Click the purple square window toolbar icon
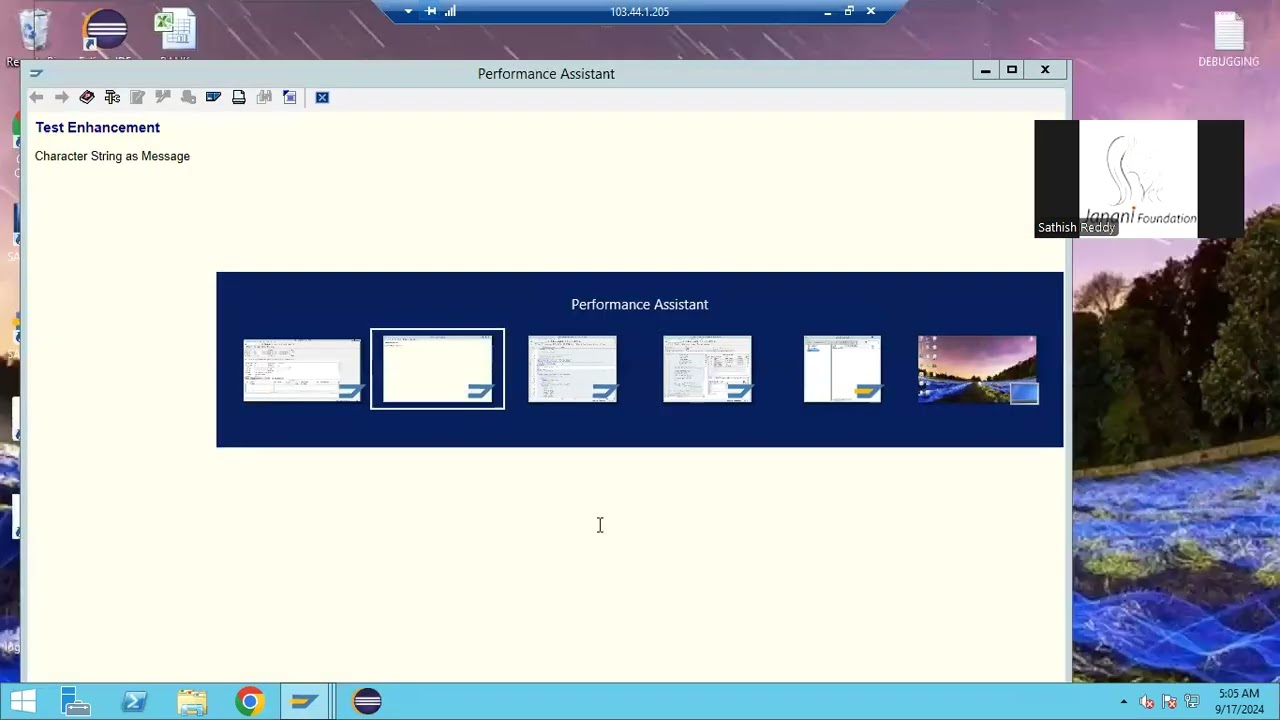 290,97
